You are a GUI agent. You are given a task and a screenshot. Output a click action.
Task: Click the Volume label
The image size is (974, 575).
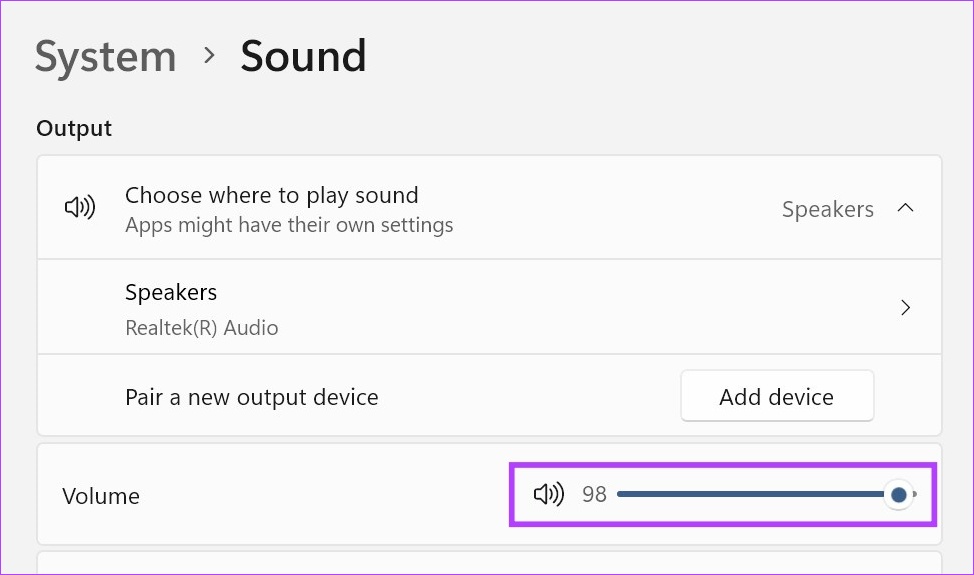coord(100,496)
